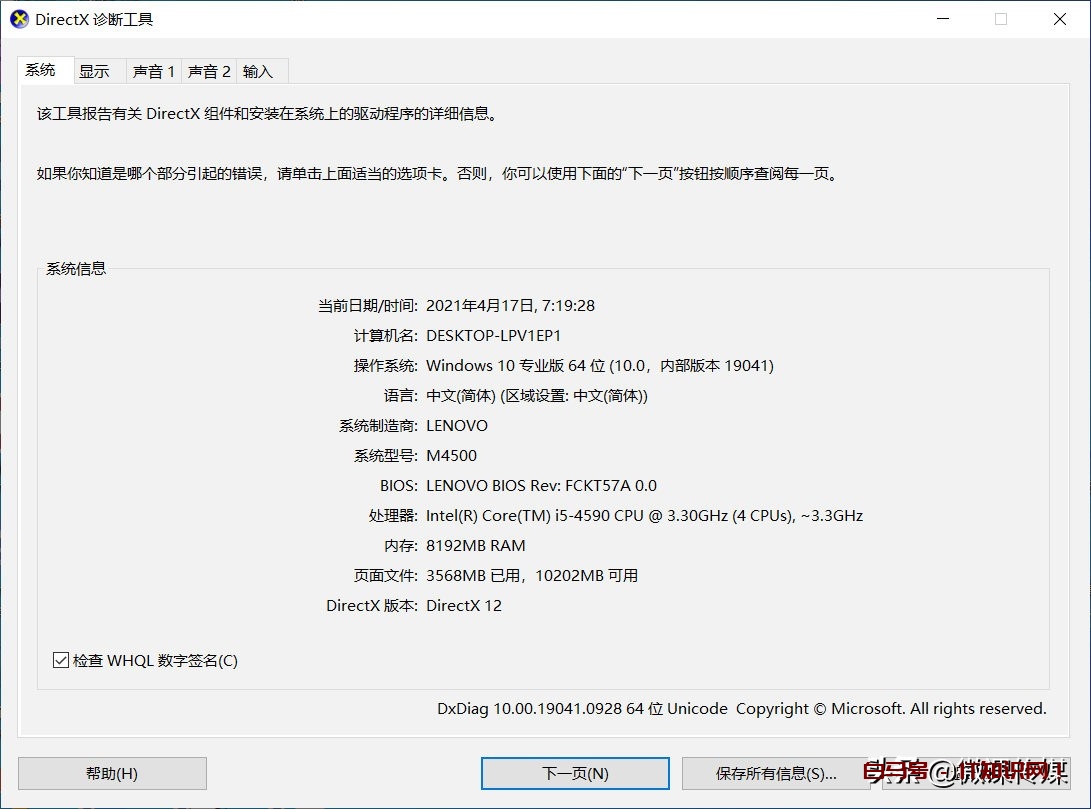Open the 声音 1 tab
Image resolution: width=1091 pixels, height=809 pixels.
[x=153, y=70]
